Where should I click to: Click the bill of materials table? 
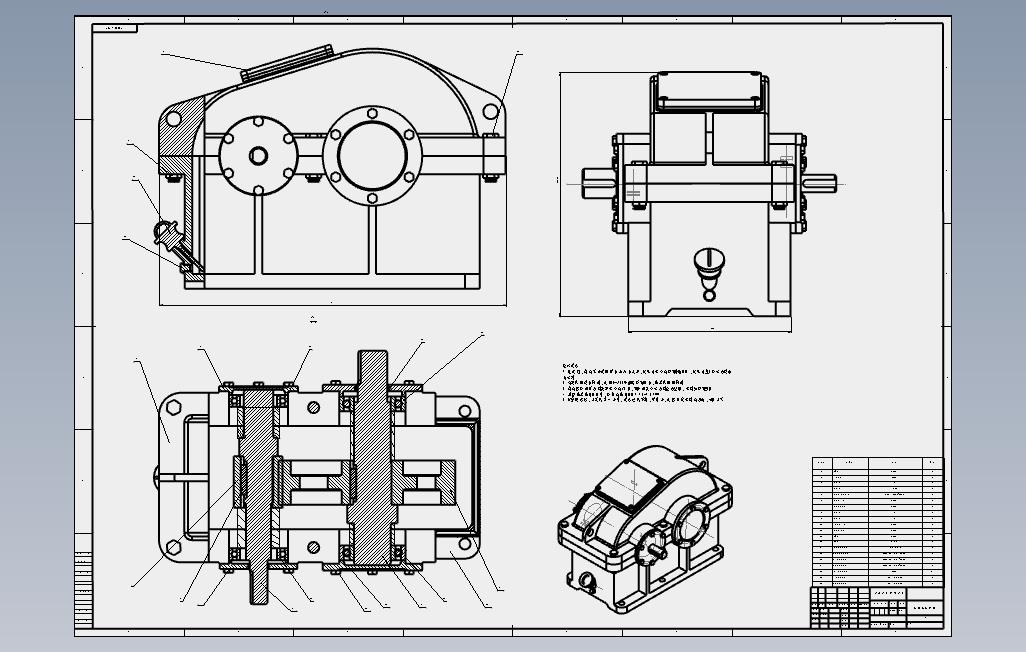(877, 522)
